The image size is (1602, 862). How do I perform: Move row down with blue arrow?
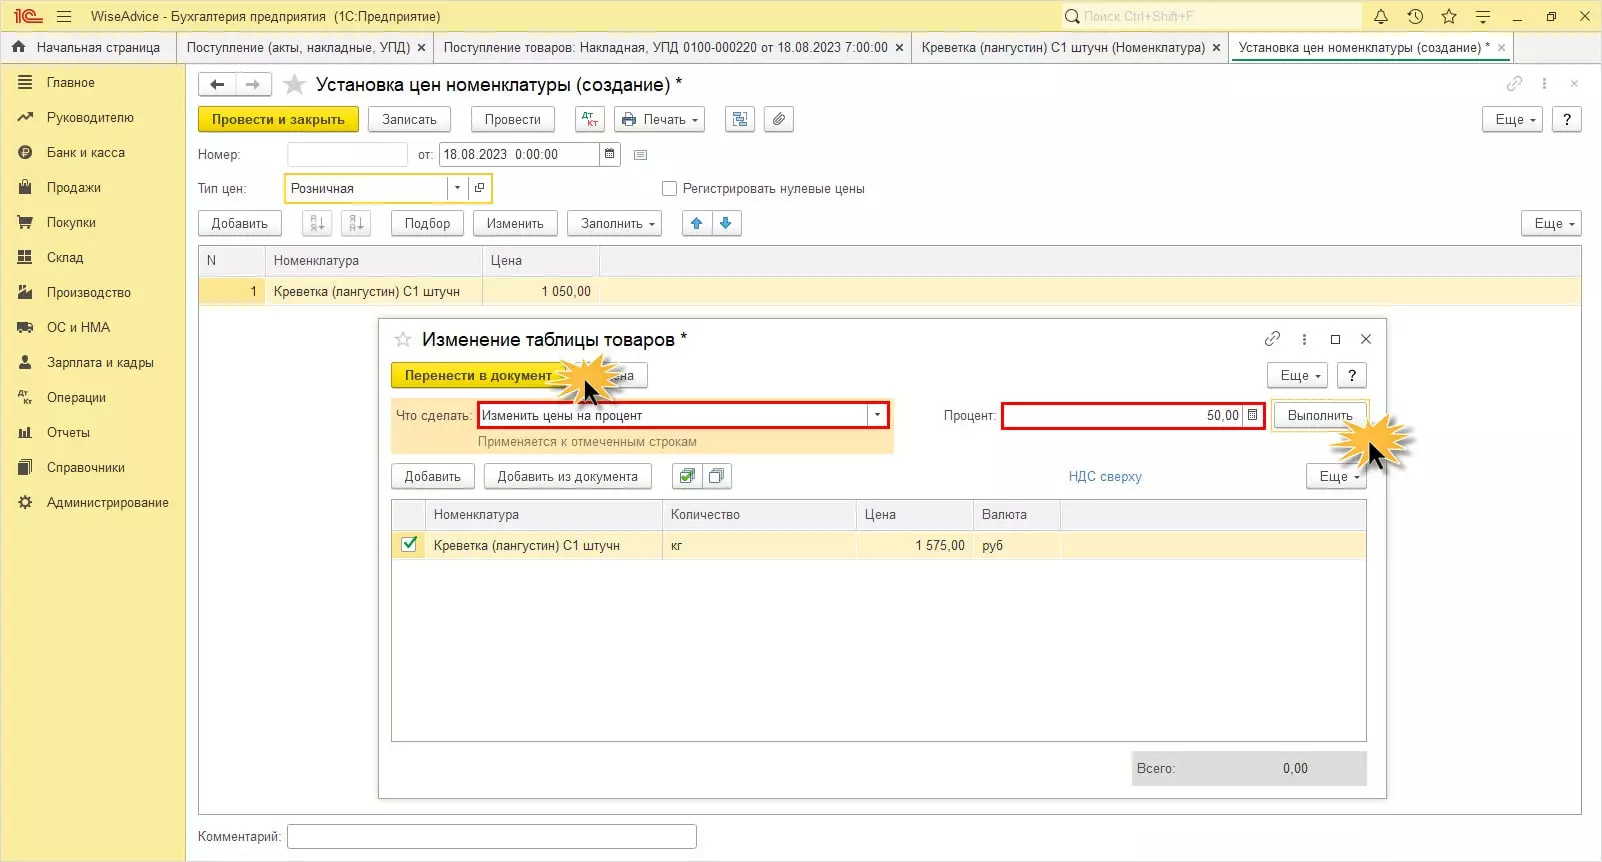click(726, 223)
